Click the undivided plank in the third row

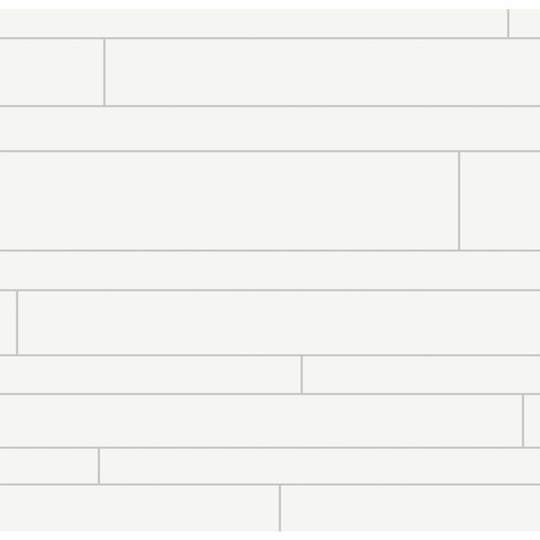tap(270, 129)
